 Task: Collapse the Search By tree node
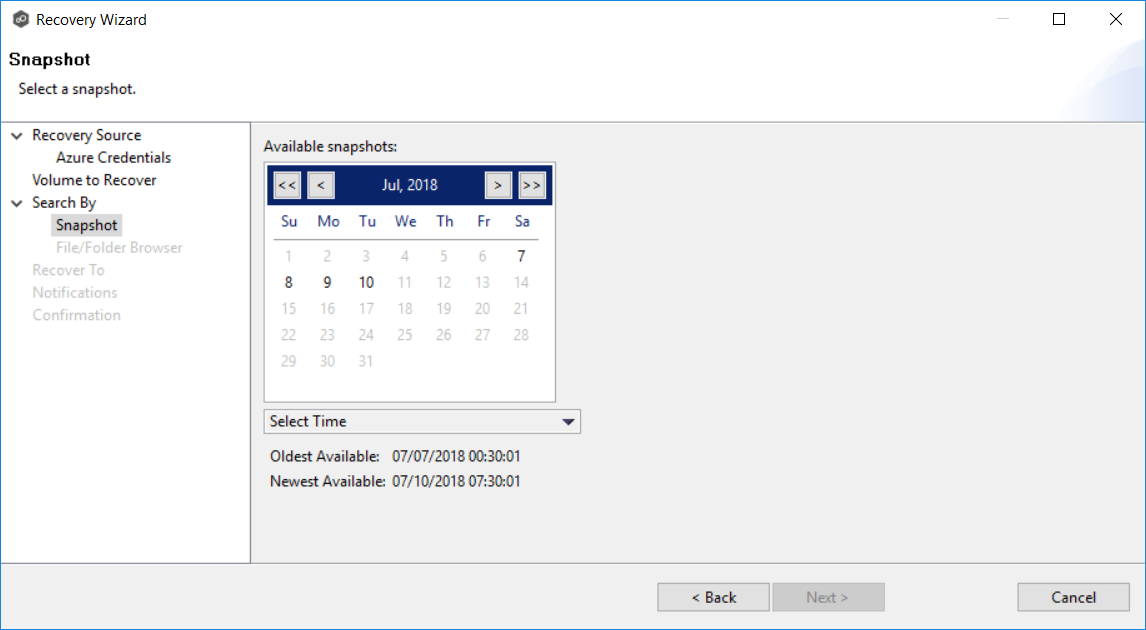coord(17,203)
